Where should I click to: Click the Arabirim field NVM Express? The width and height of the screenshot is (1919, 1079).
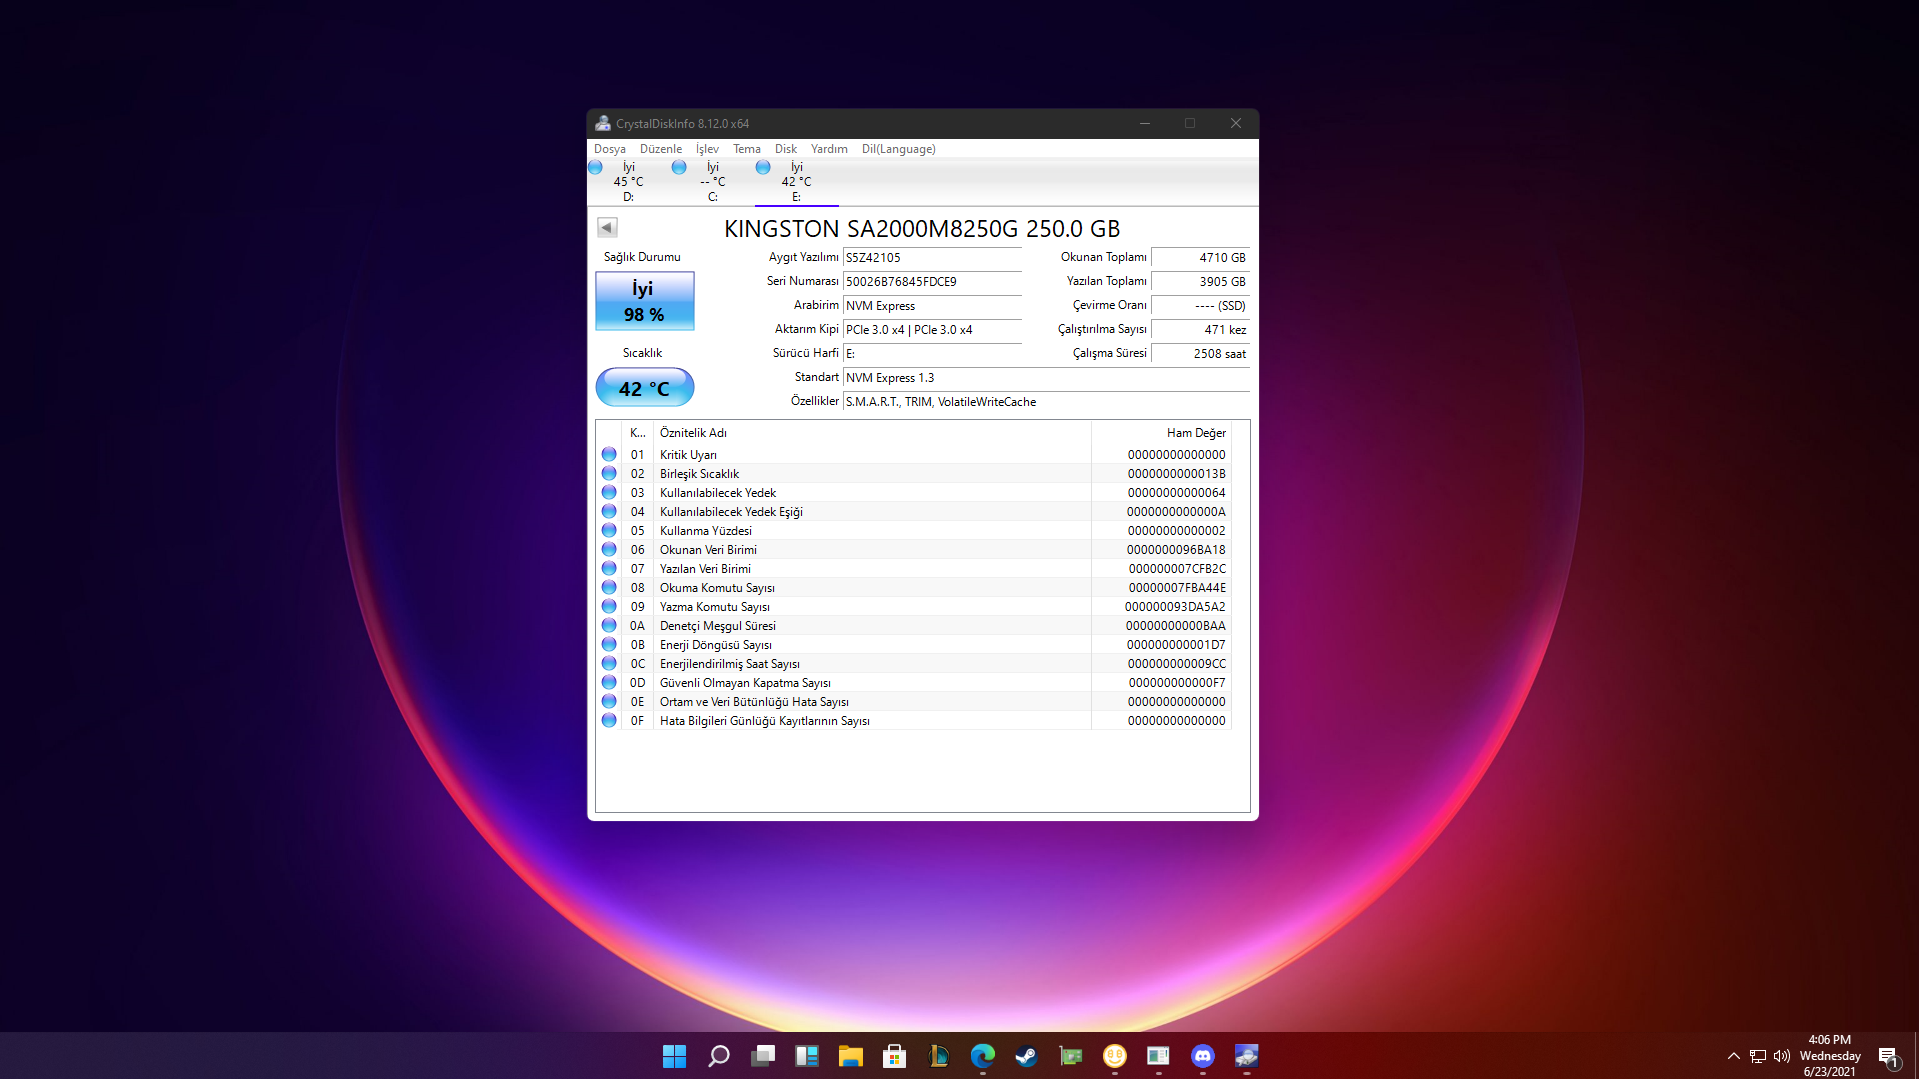pos(932,306)
